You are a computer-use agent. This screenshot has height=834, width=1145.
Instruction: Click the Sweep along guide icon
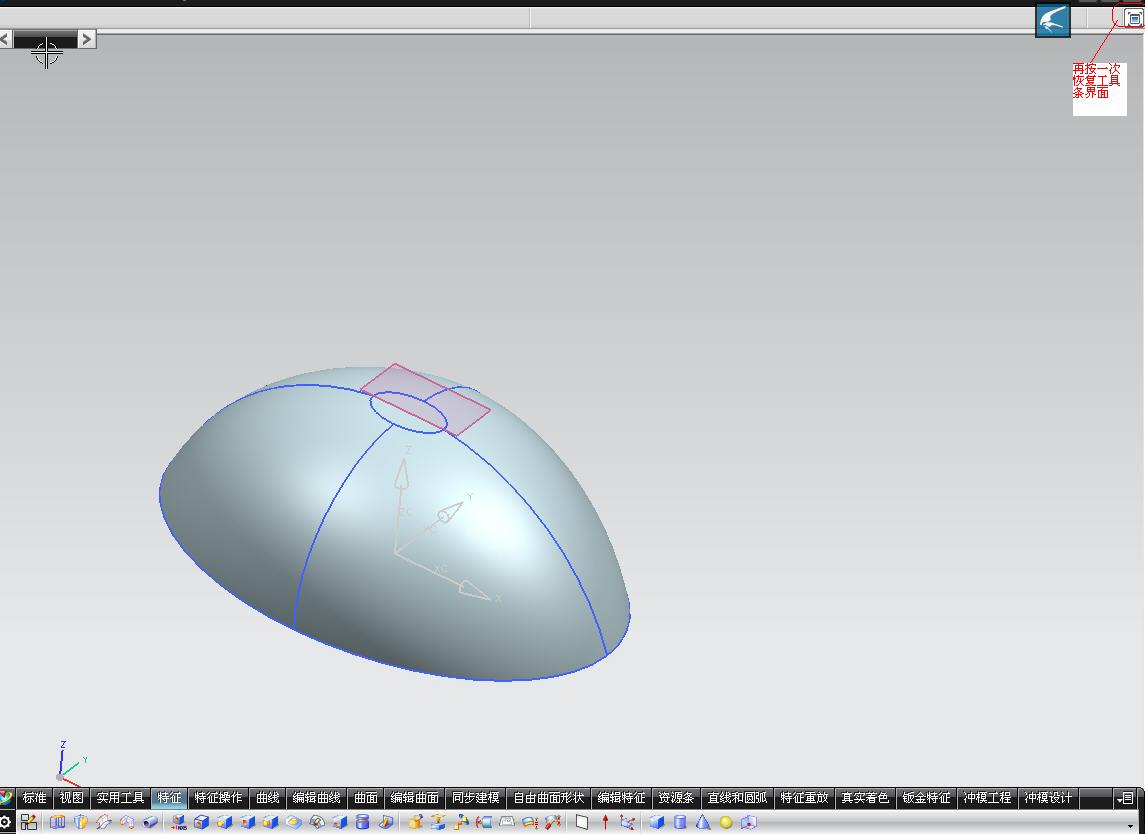[104, 822]
